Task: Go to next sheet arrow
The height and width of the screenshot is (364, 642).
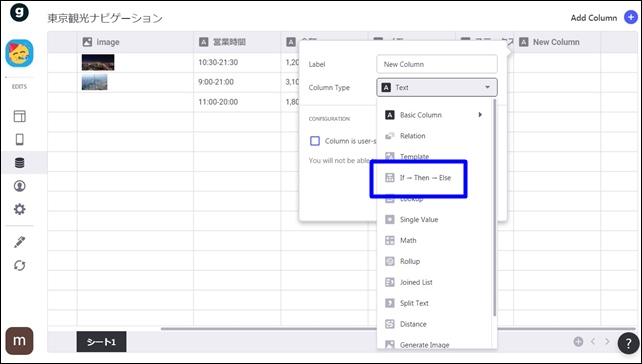Action: click(x=607, y=341)
